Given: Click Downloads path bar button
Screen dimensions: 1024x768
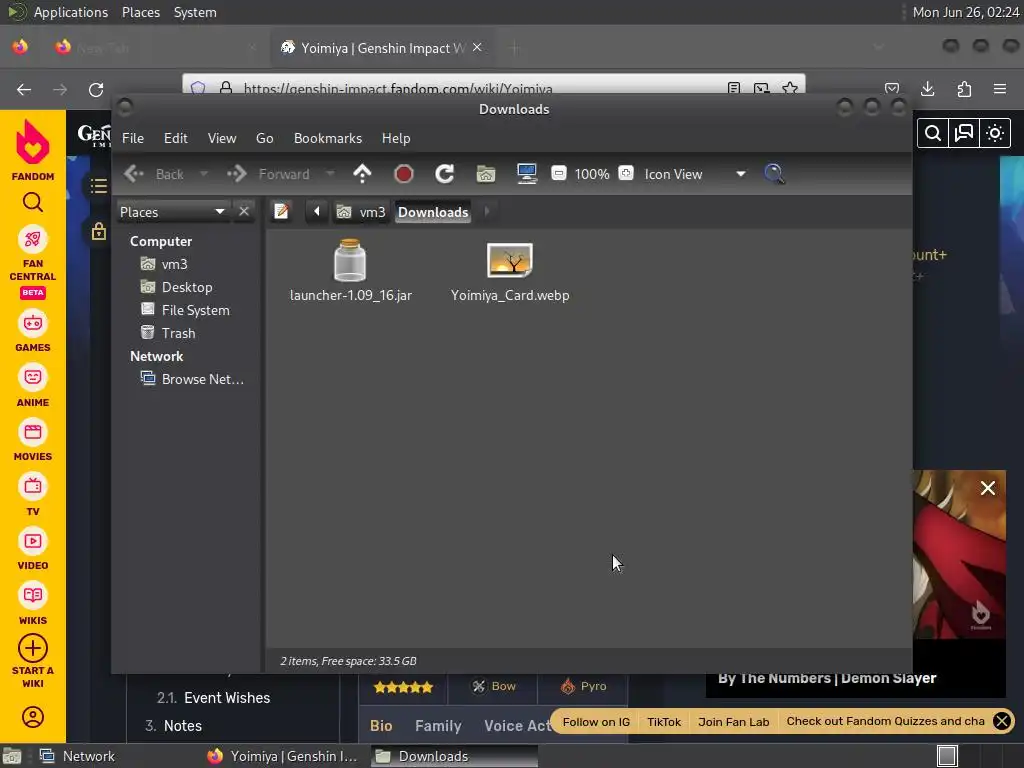Looking at the screenshot, I should [x=433, y=212].
